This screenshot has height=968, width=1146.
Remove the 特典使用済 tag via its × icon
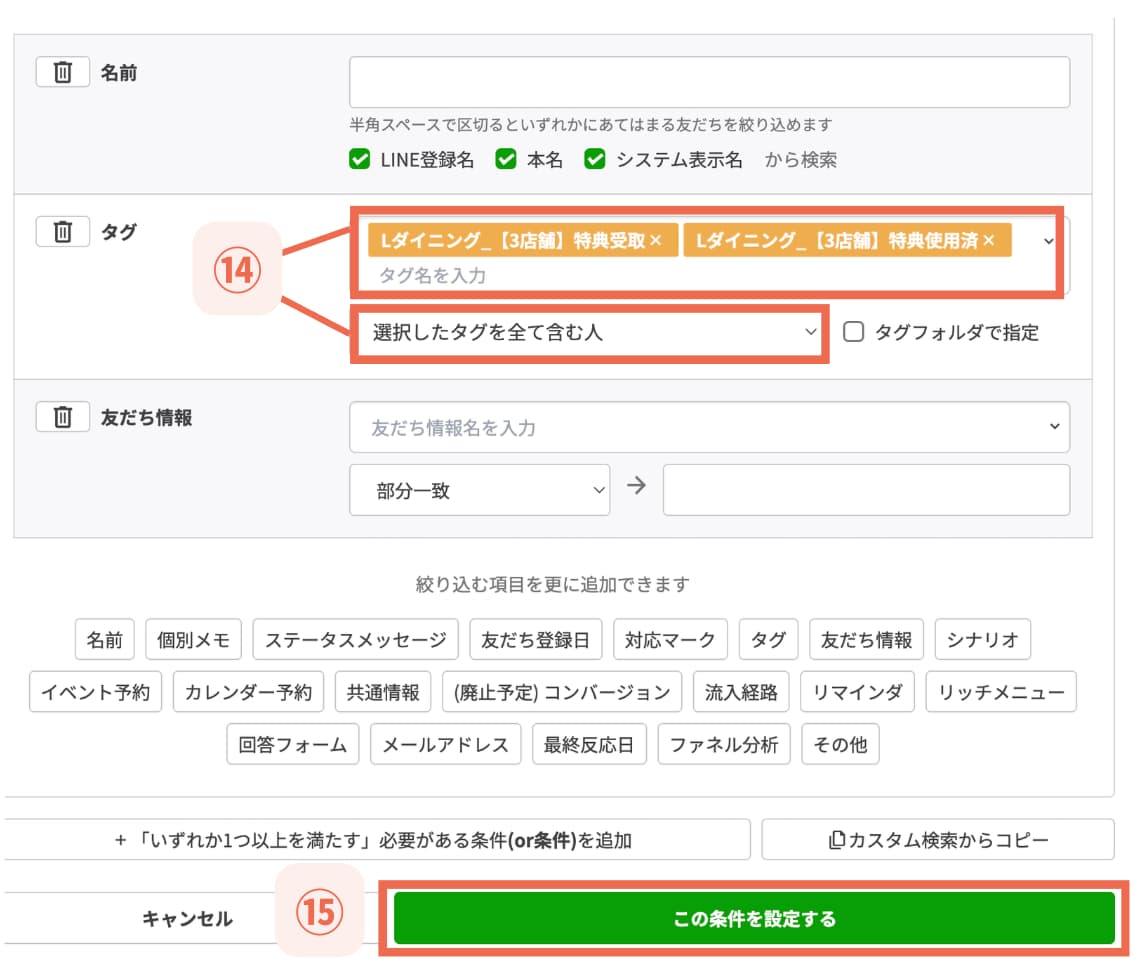990,240
